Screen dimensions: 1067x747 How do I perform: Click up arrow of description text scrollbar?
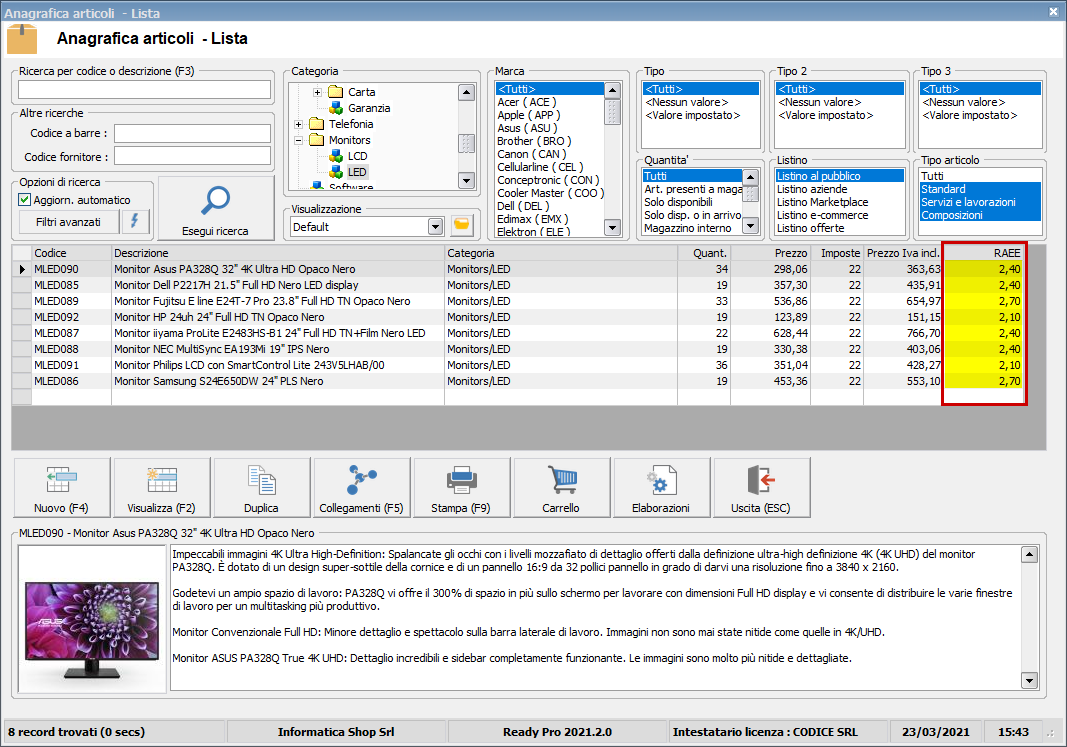(1030, 554)
